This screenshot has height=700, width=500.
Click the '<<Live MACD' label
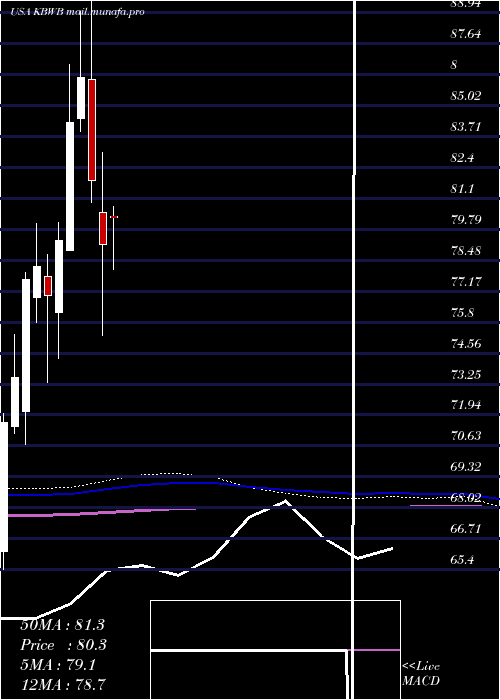(421, 674)
